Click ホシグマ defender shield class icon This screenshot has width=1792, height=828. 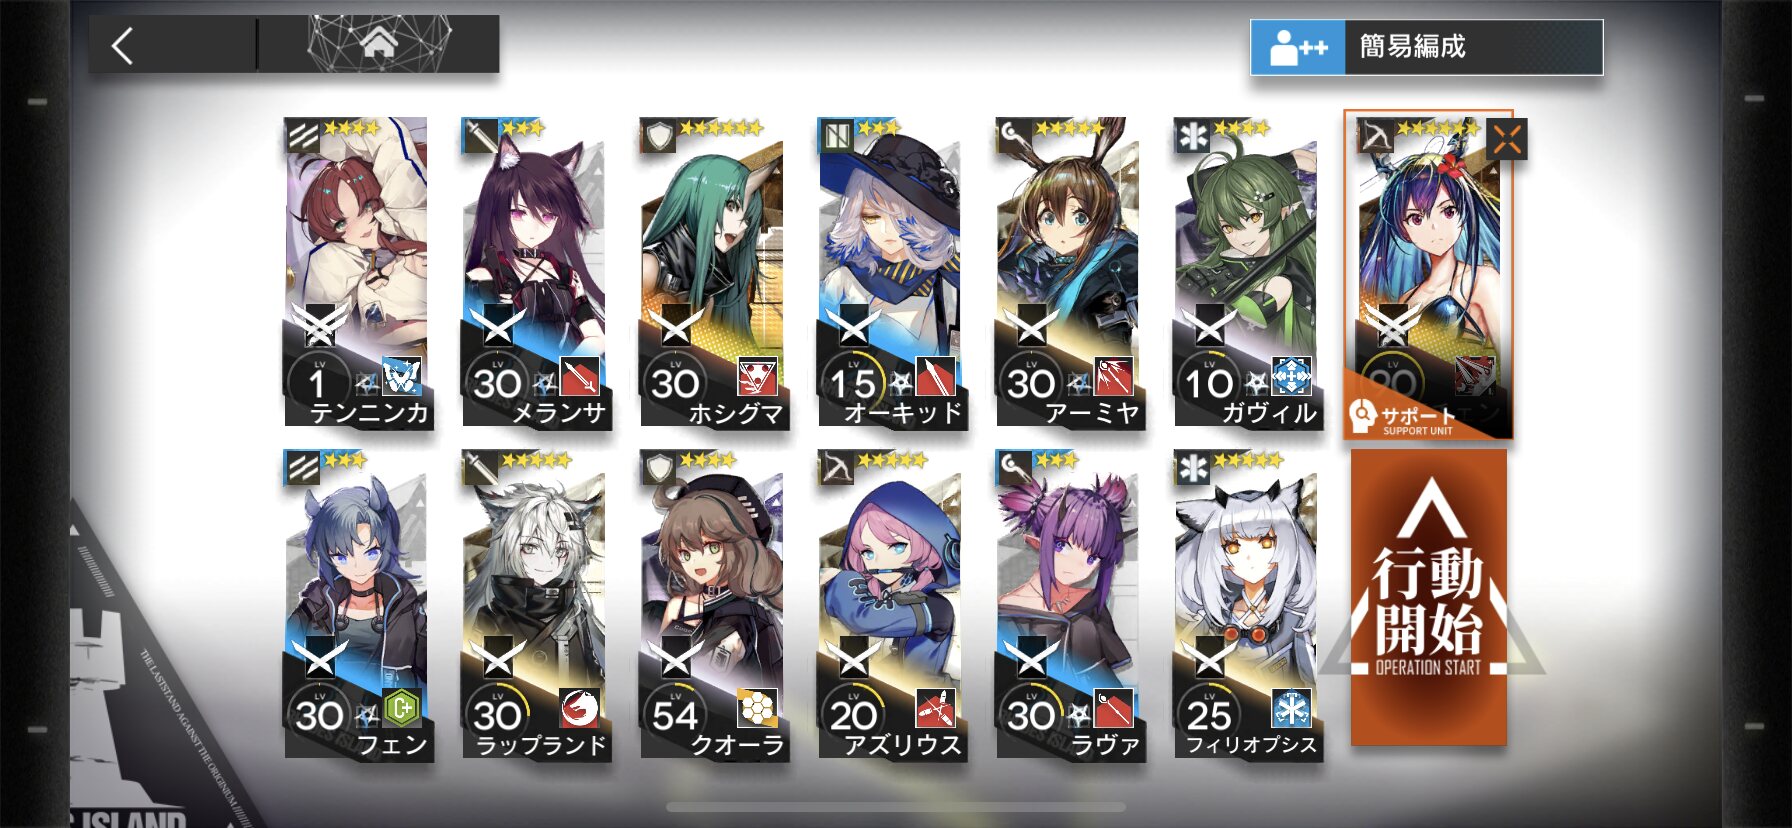pyautogui.click(x=659, y=135)
